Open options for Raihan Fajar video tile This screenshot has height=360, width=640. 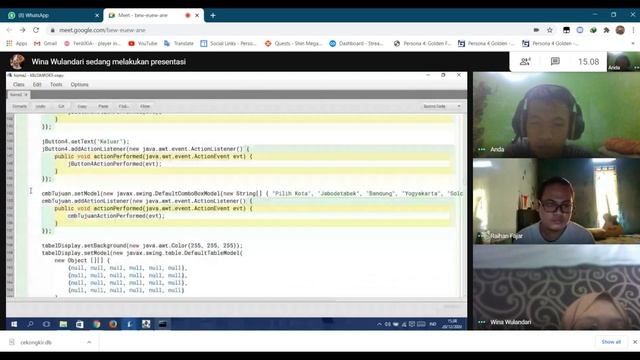pos(482,236)
